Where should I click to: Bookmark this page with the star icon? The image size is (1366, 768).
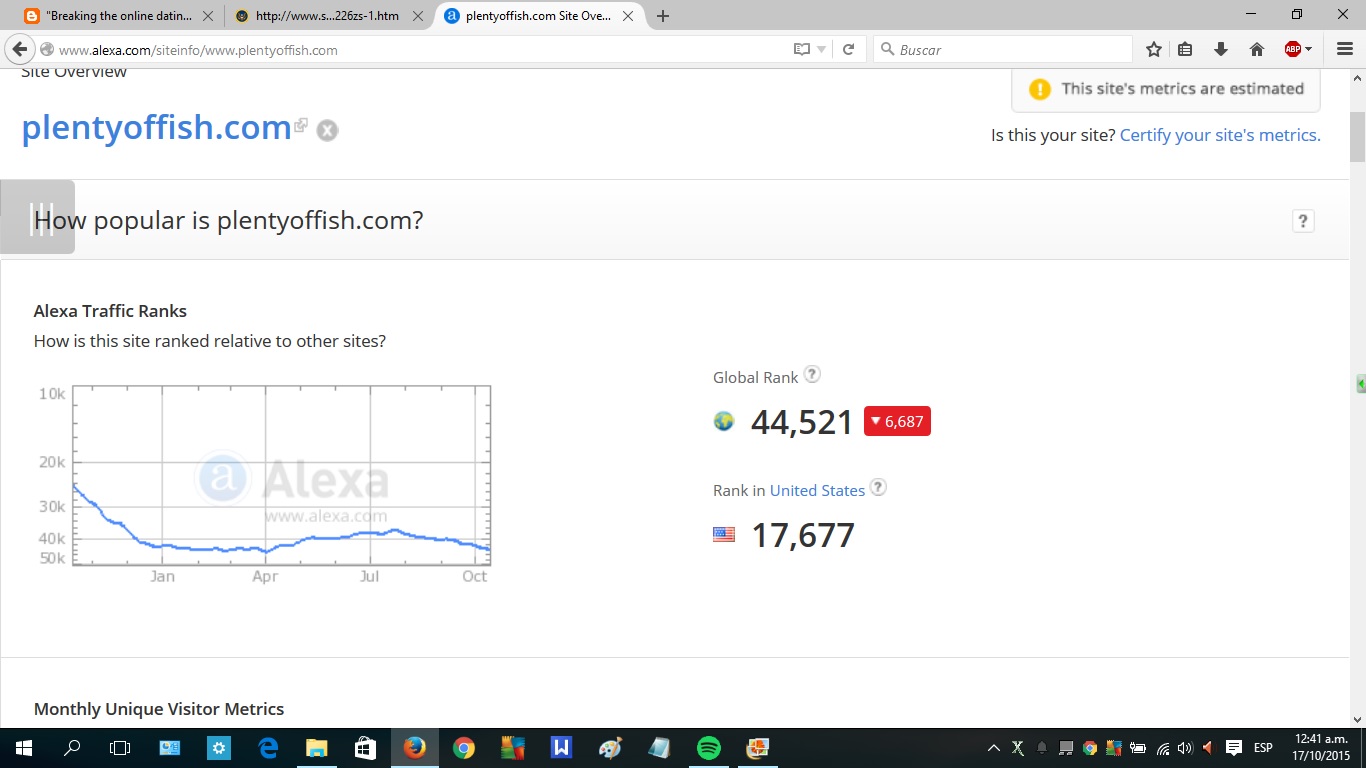tap(1154, 49)
